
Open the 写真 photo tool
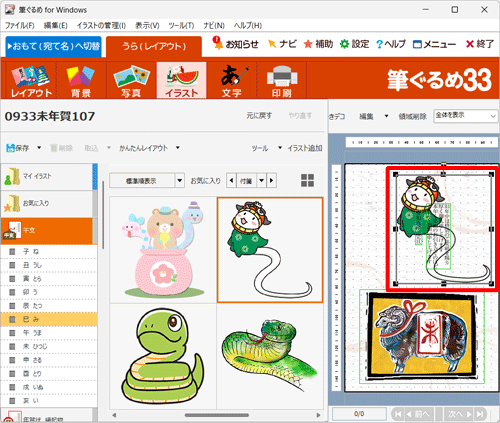(131, 81)
